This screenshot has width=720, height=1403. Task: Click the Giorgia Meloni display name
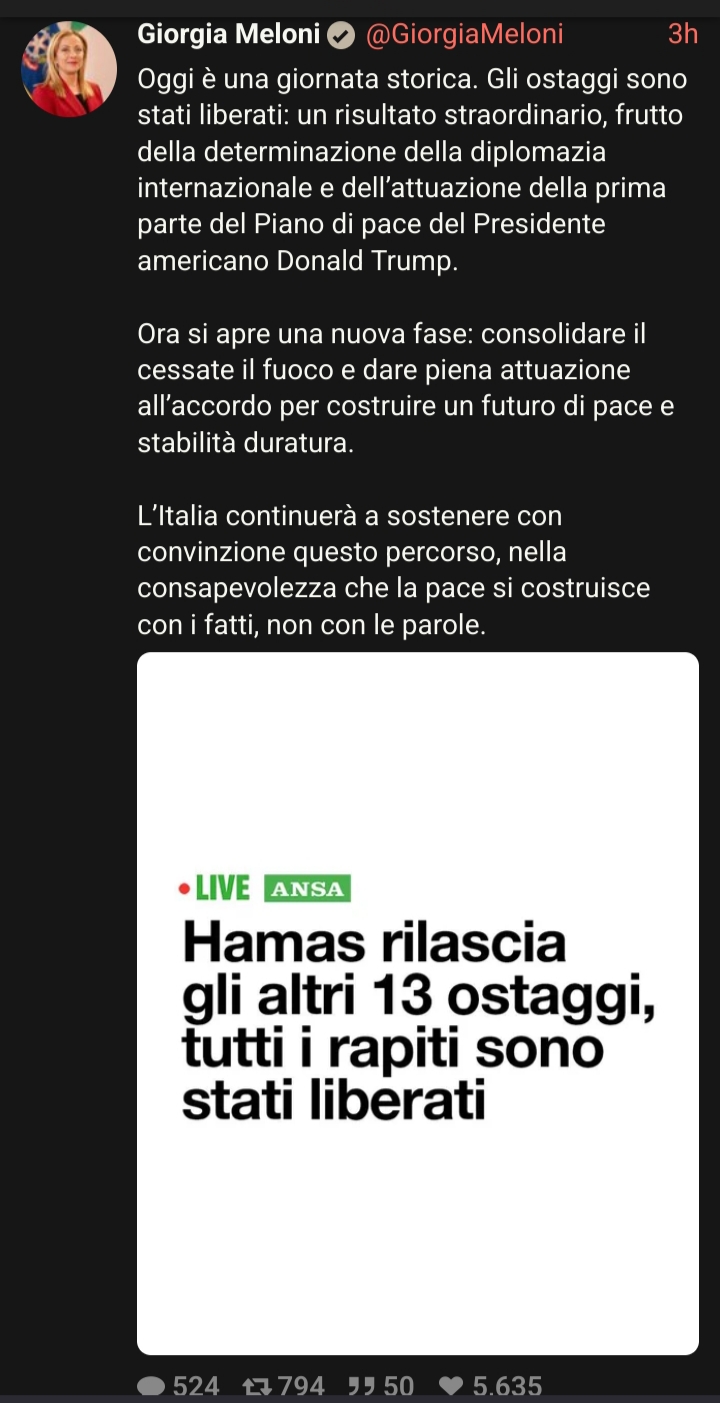tap(229, 34)
